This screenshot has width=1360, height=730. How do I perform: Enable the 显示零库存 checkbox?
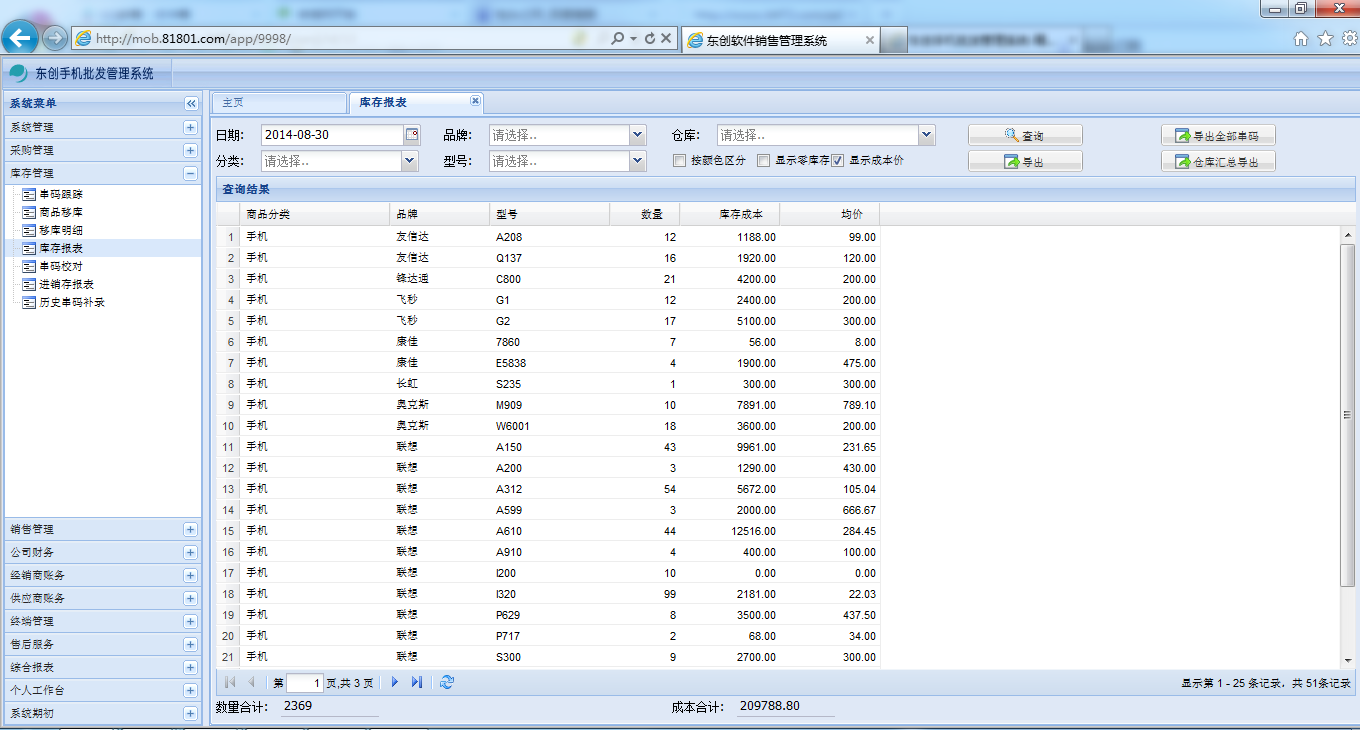(x=763, y=160)
